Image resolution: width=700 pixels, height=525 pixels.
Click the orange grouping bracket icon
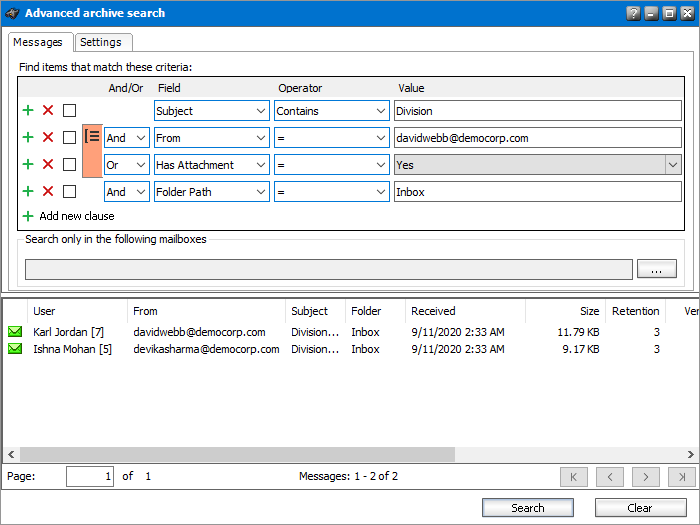click(x=92, y=137)
